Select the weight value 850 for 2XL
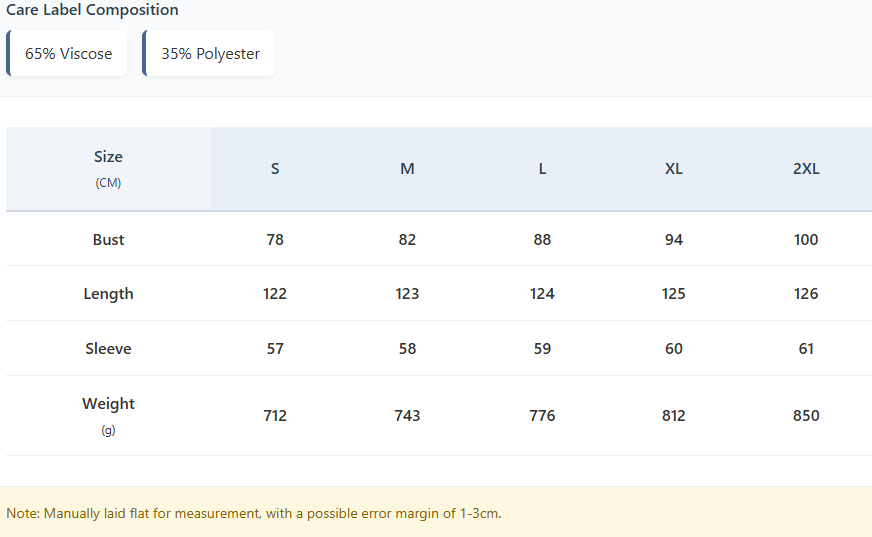The width and height of the screenshot is (872, 537). tap(806, 416)
